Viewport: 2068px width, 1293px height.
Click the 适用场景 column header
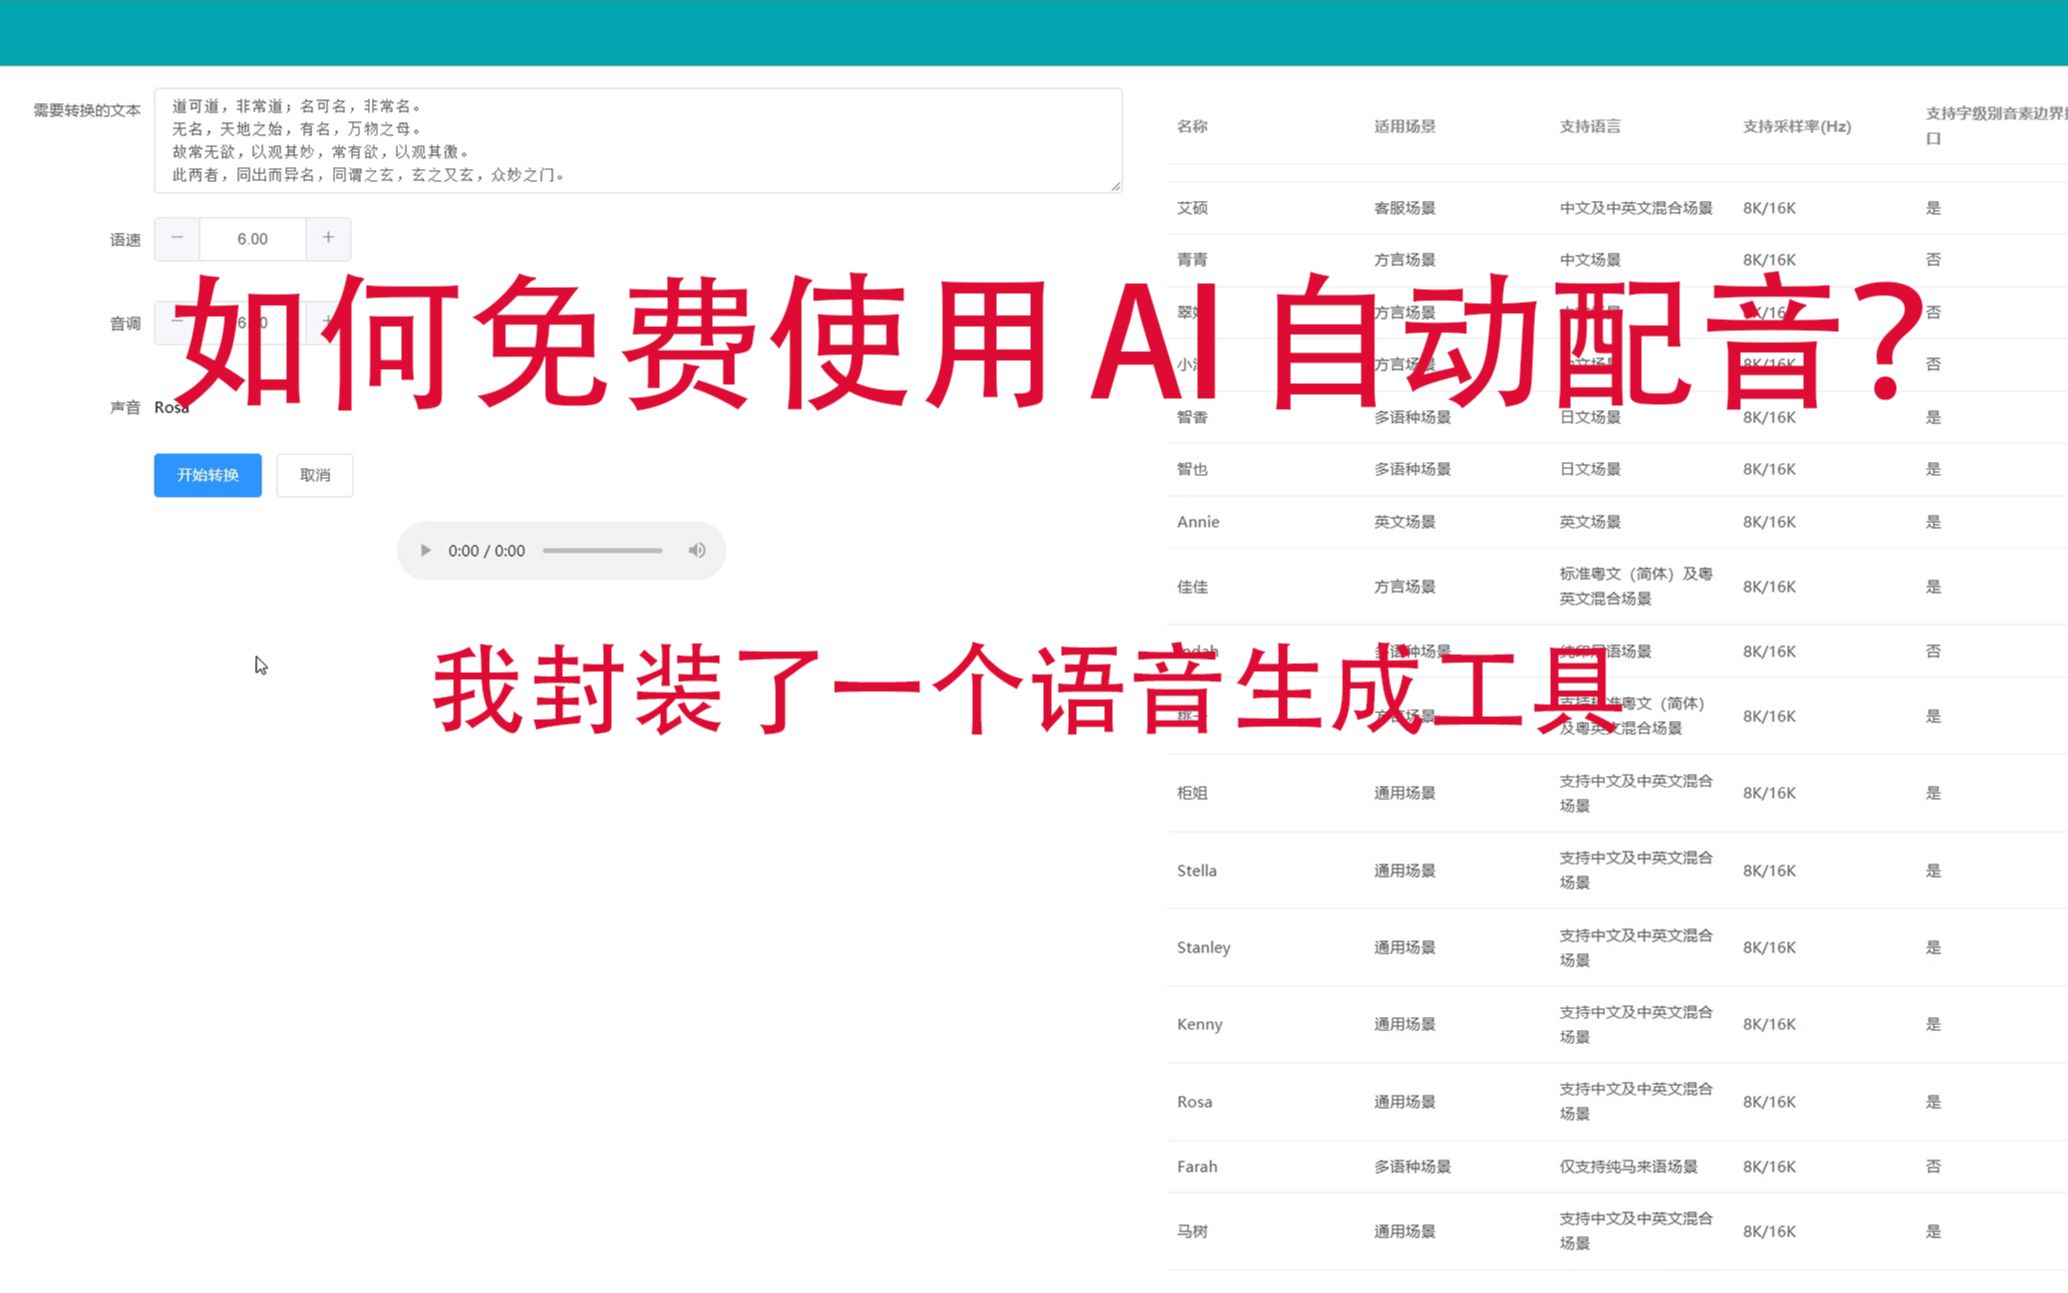1404,126
